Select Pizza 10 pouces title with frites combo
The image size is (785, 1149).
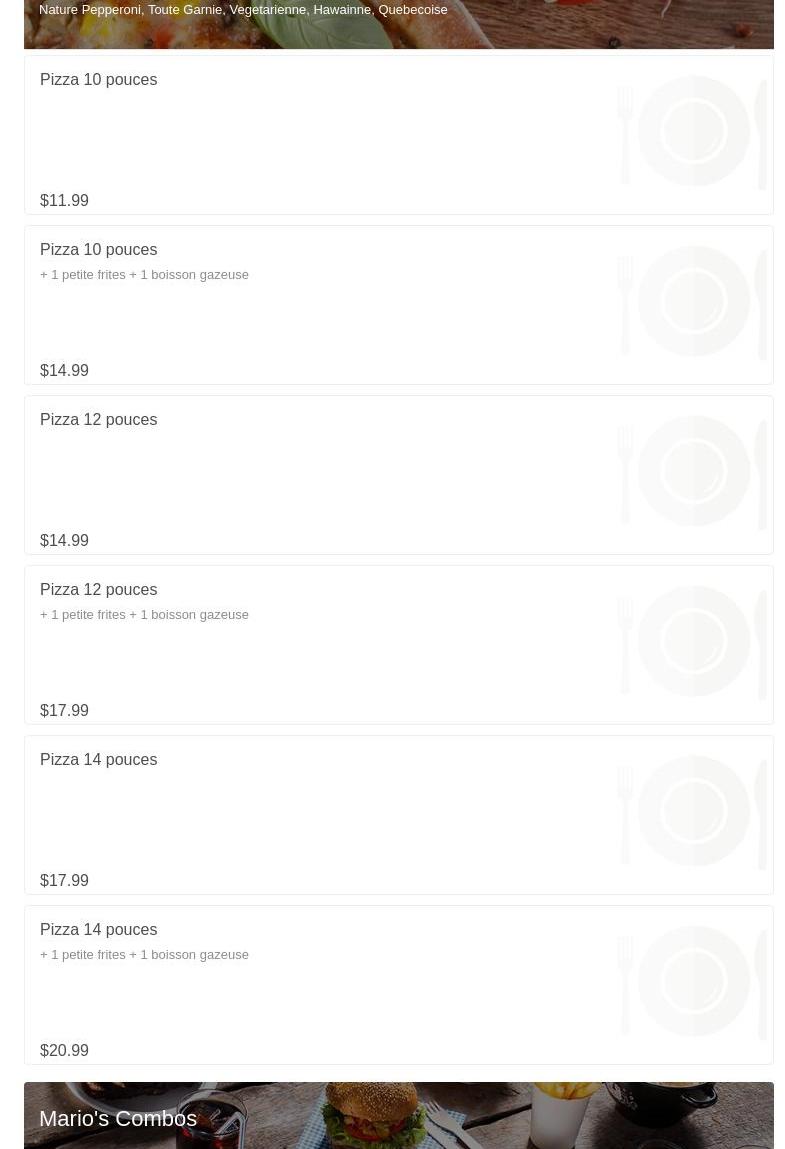98,250
